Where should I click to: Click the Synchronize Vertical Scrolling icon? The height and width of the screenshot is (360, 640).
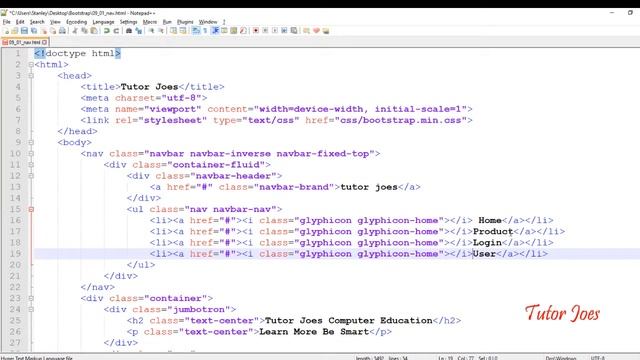point(173,31)
